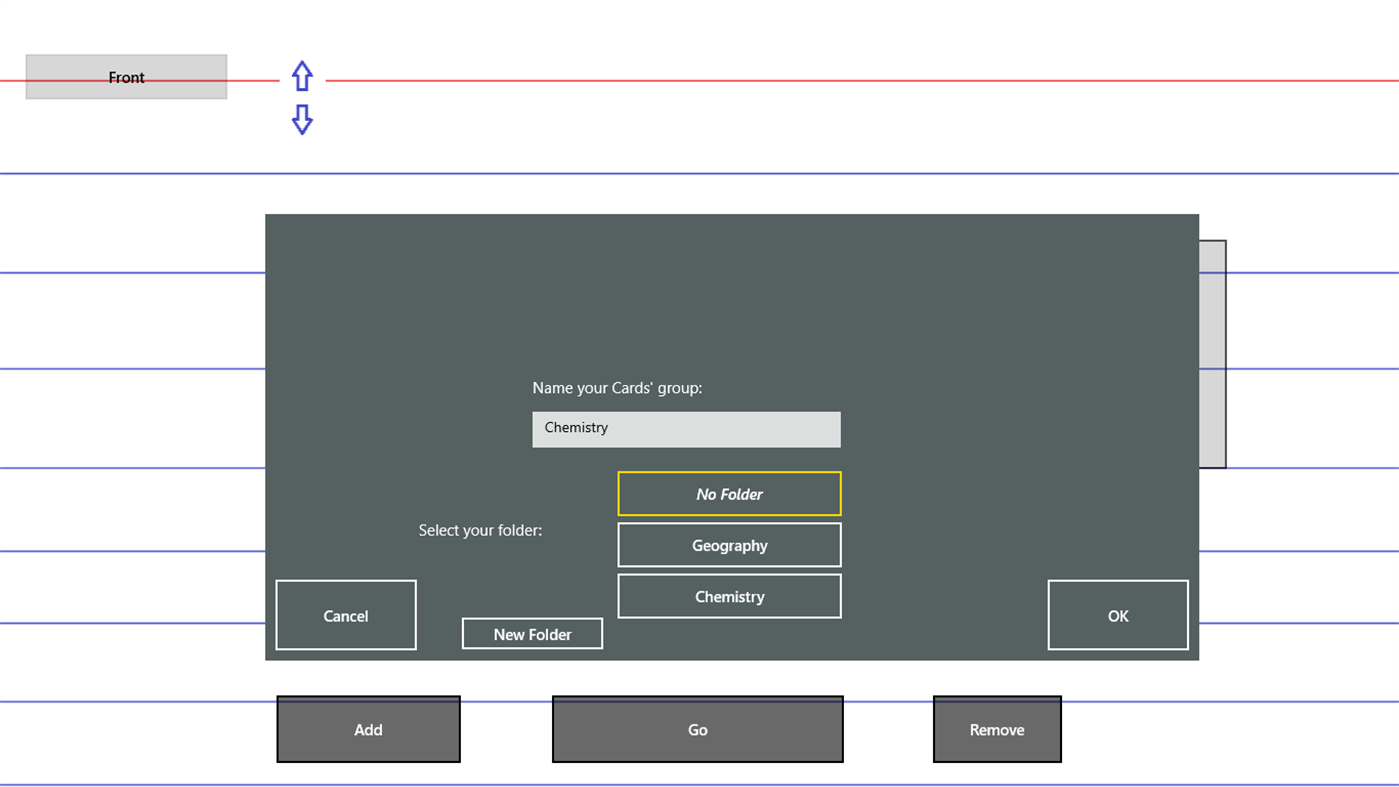The height and width of the screenshot is (787, 1399).
Task: Click the 'Name your Cards' group' label
Action: pos(617,388)
